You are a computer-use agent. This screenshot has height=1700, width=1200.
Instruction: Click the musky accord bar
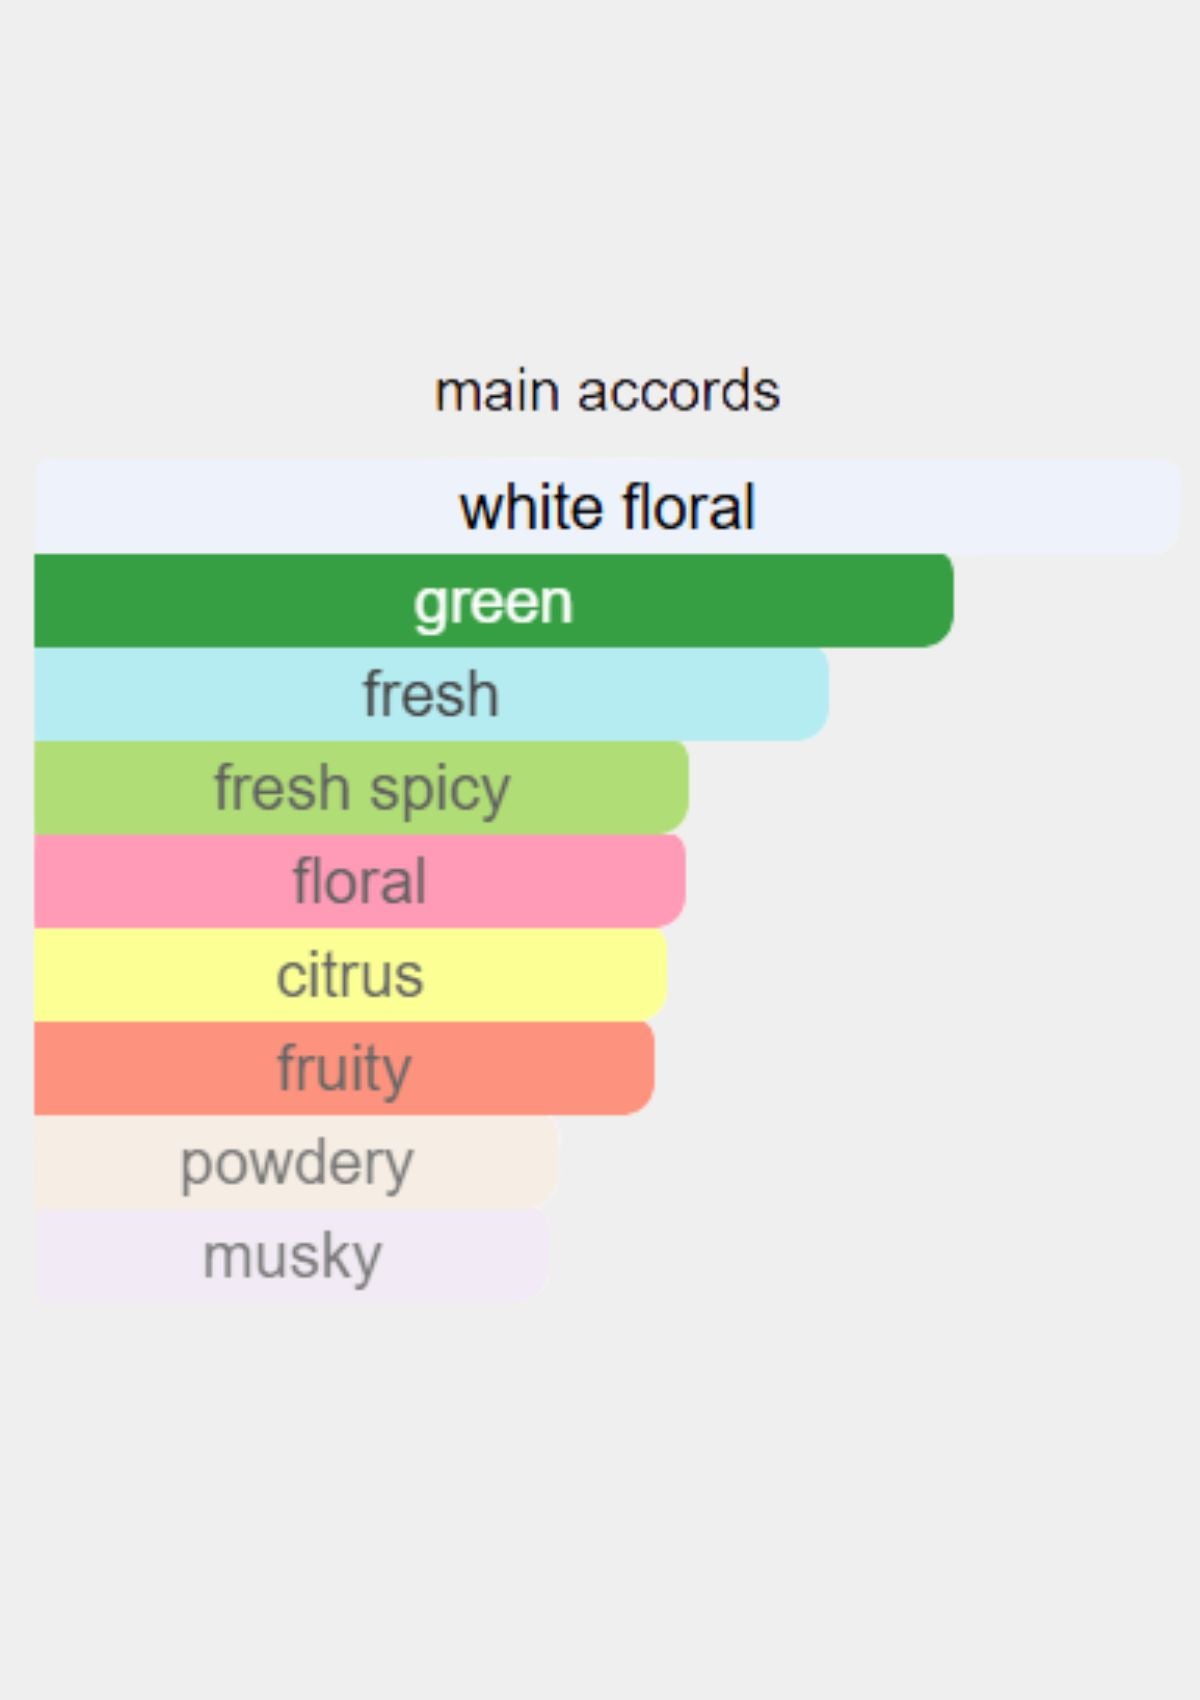click(x=291, y=1255)
